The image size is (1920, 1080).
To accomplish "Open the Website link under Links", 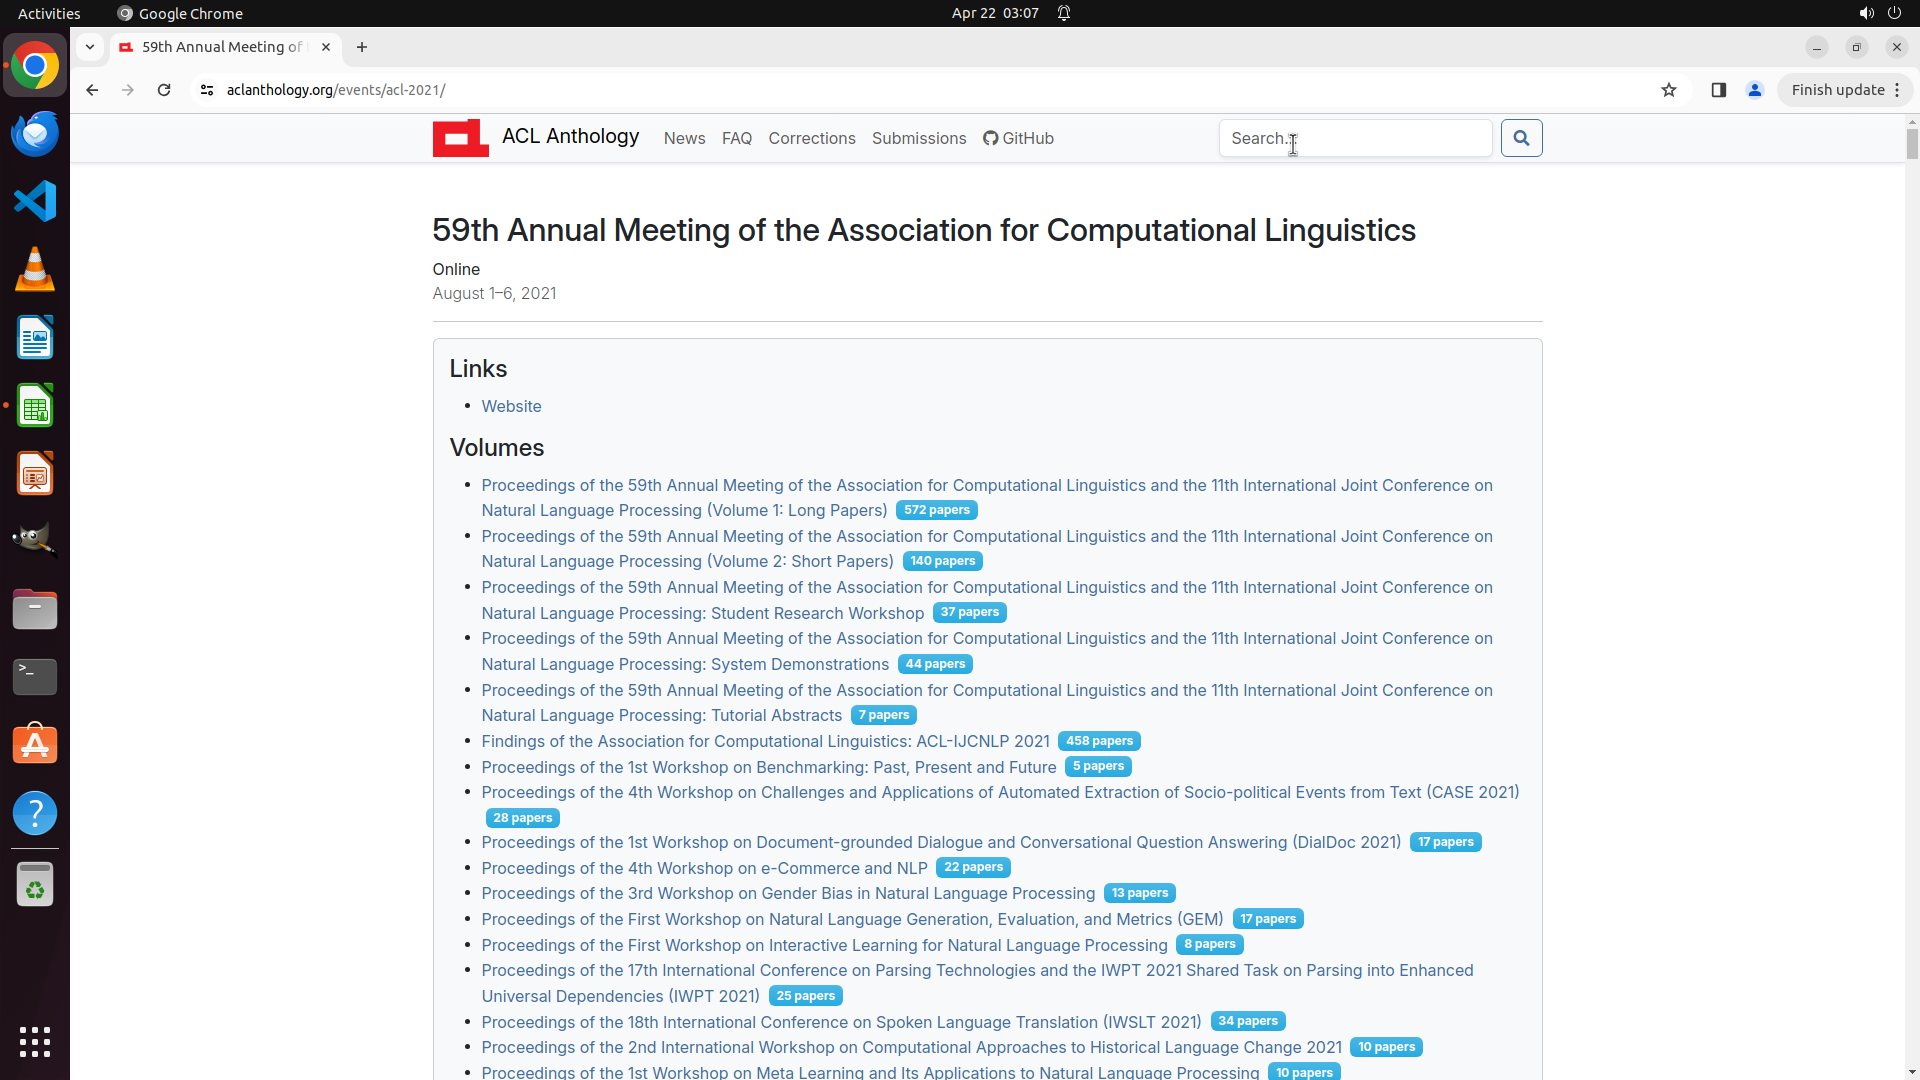I will point(511,406).
